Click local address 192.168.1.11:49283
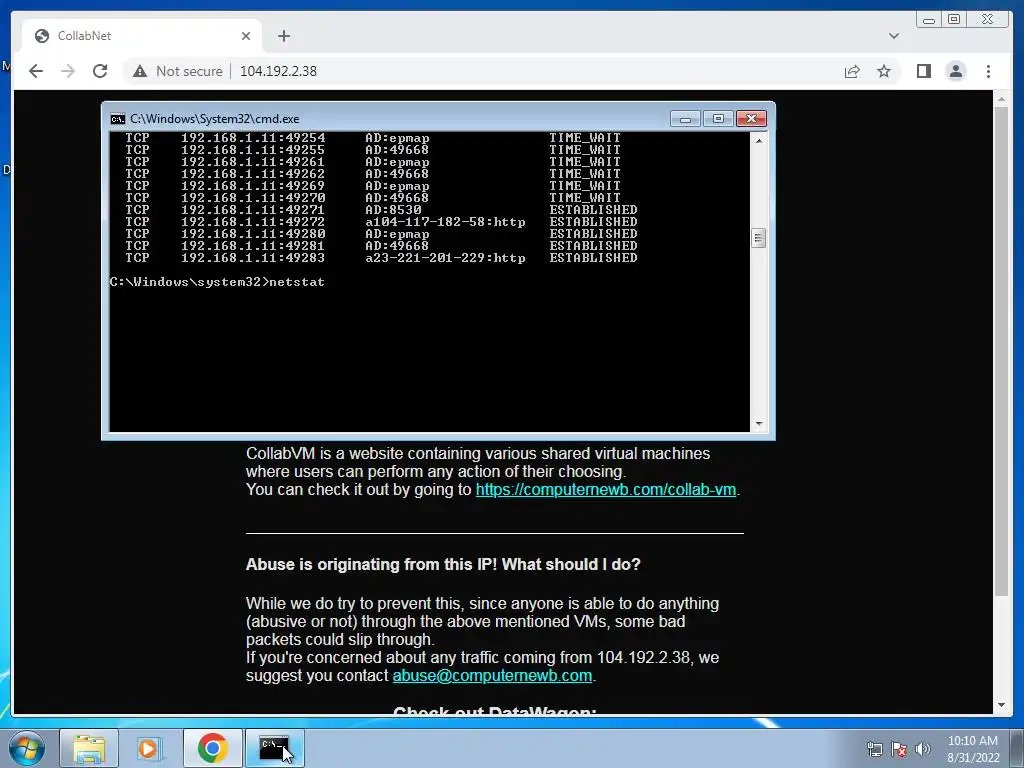The height and width of the screenshot is (768, 1024). pyautogui.click(x=253, y=258)
